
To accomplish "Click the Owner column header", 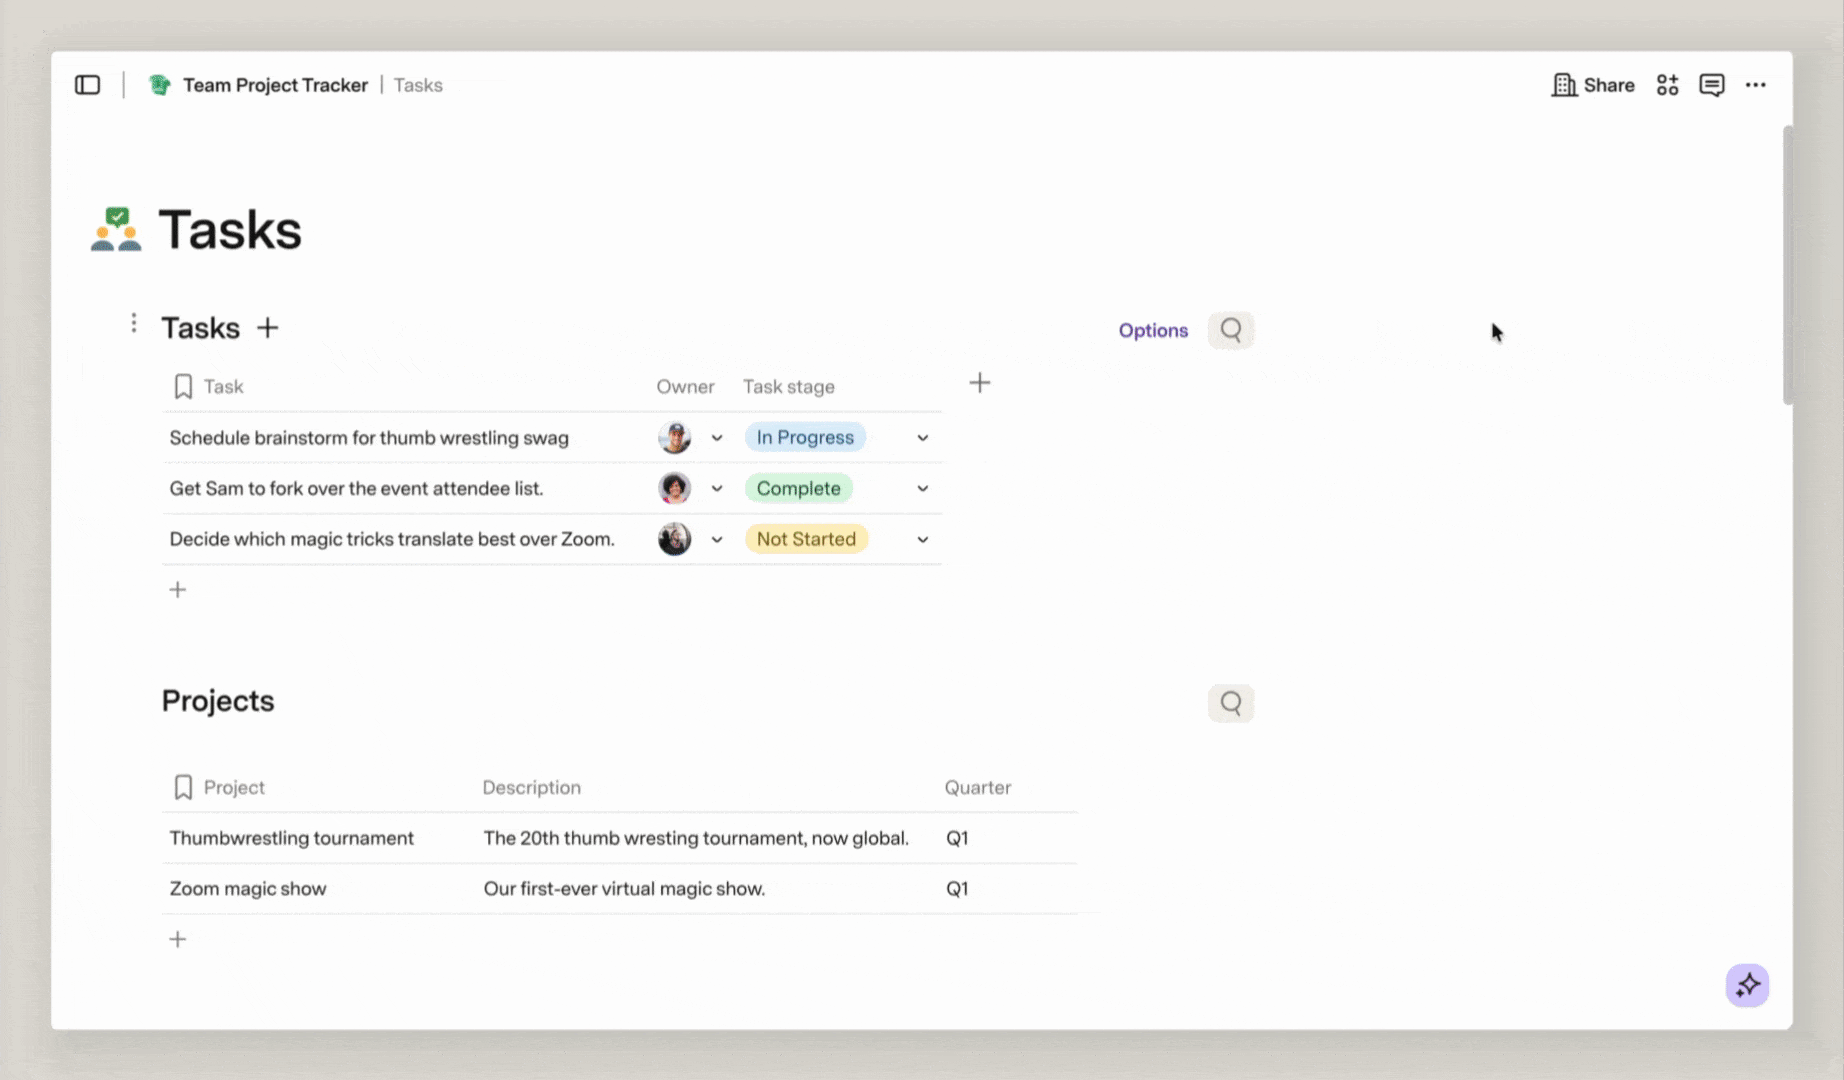I will pyautogui.click(x=685, y=387).
